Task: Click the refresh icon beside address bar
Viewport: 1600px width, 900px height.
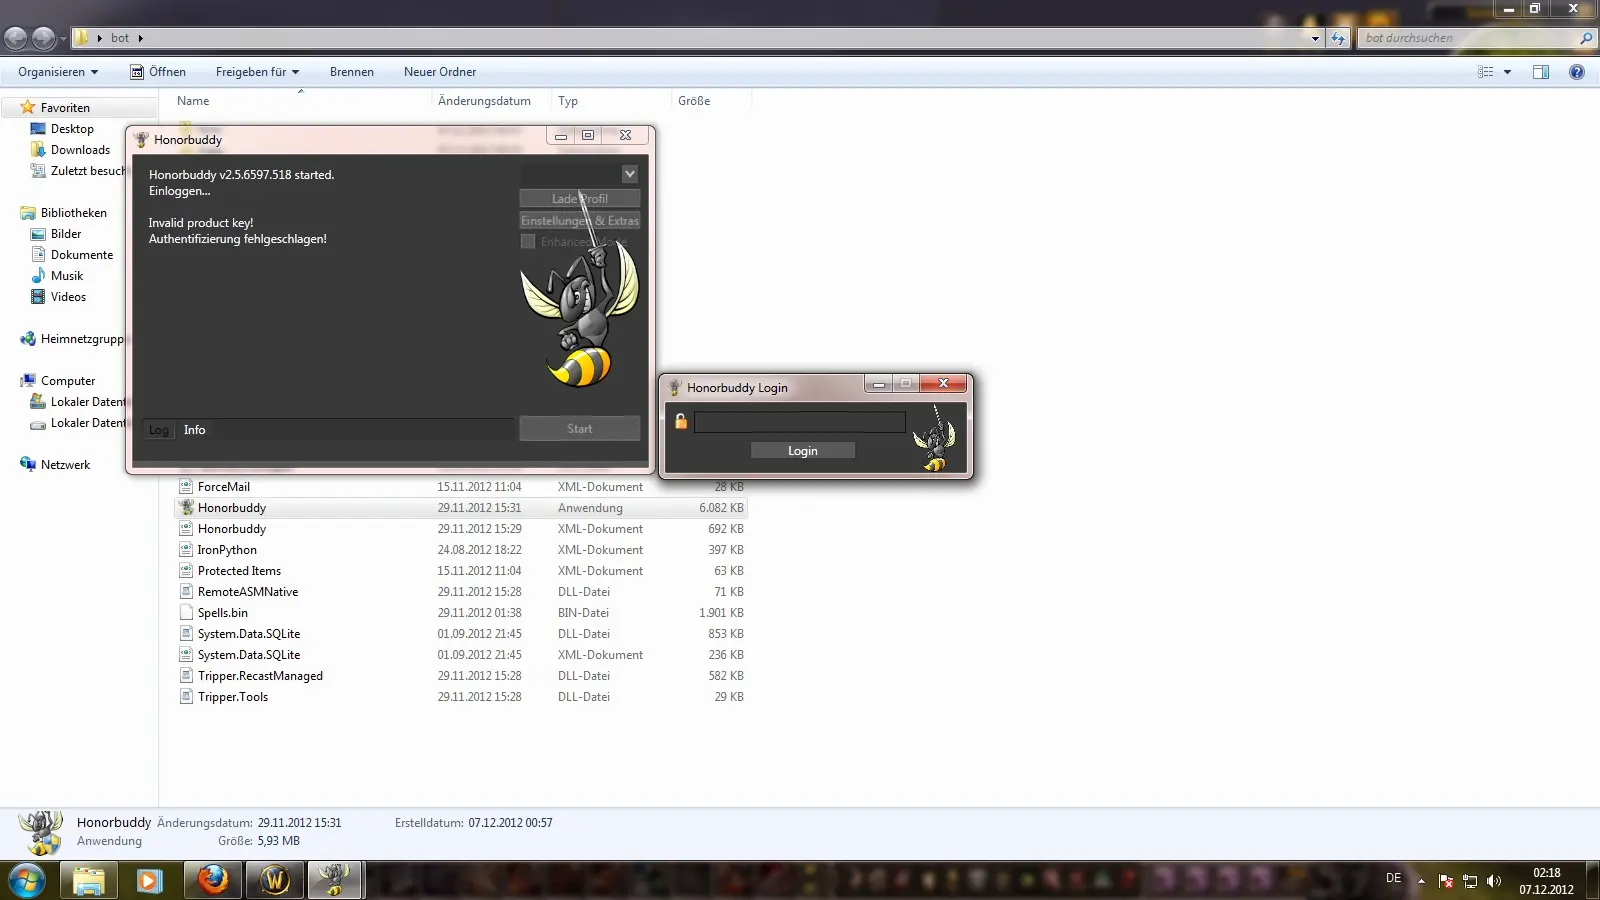Action: (x=1338, y=38)
